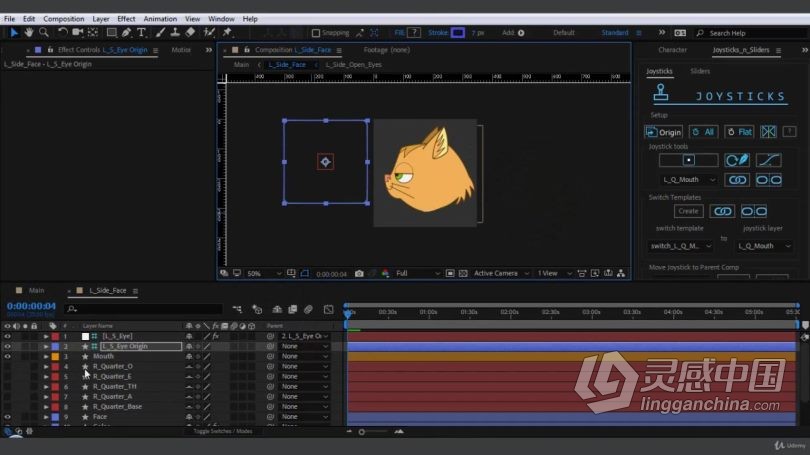Hide the Mouth layer with eye toggle
This screenshot has width=810, height=455.
coord(7,356)
